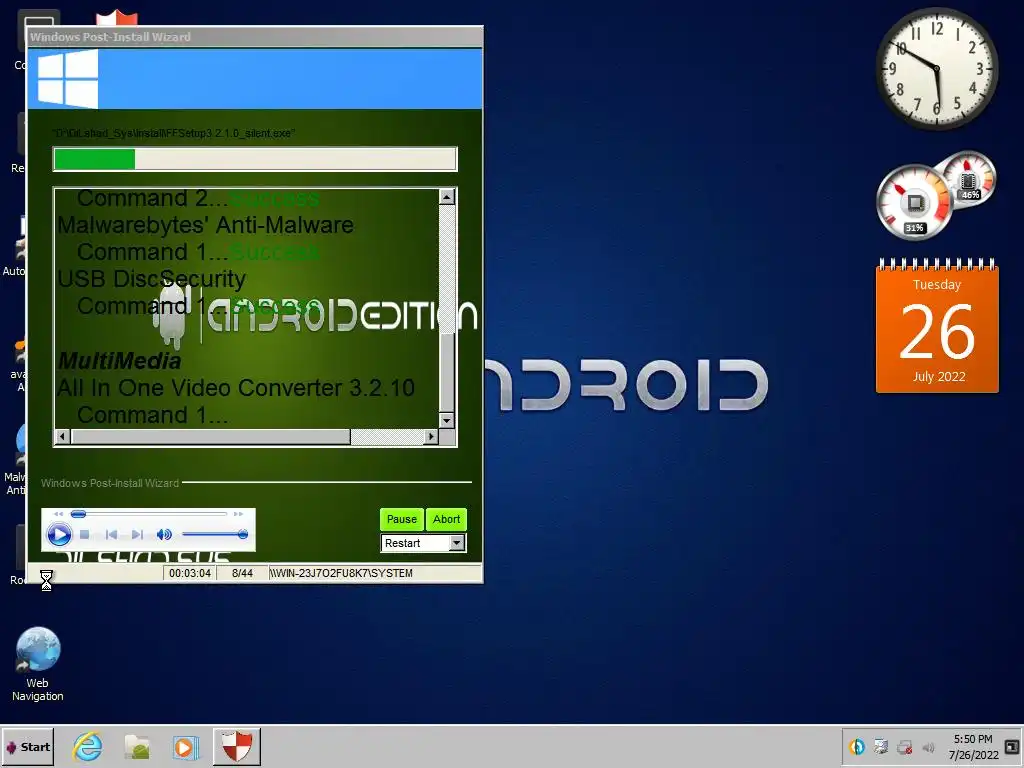Stop the media player playback
Viewport: 1024px width, 768px height.
coord(84,535)
